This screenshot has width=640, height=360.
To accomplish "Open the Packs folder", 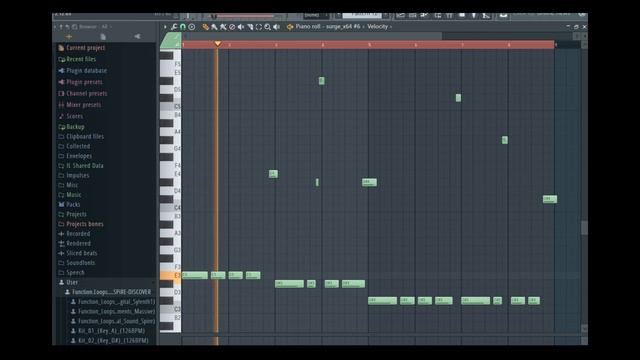I will 73,204.
